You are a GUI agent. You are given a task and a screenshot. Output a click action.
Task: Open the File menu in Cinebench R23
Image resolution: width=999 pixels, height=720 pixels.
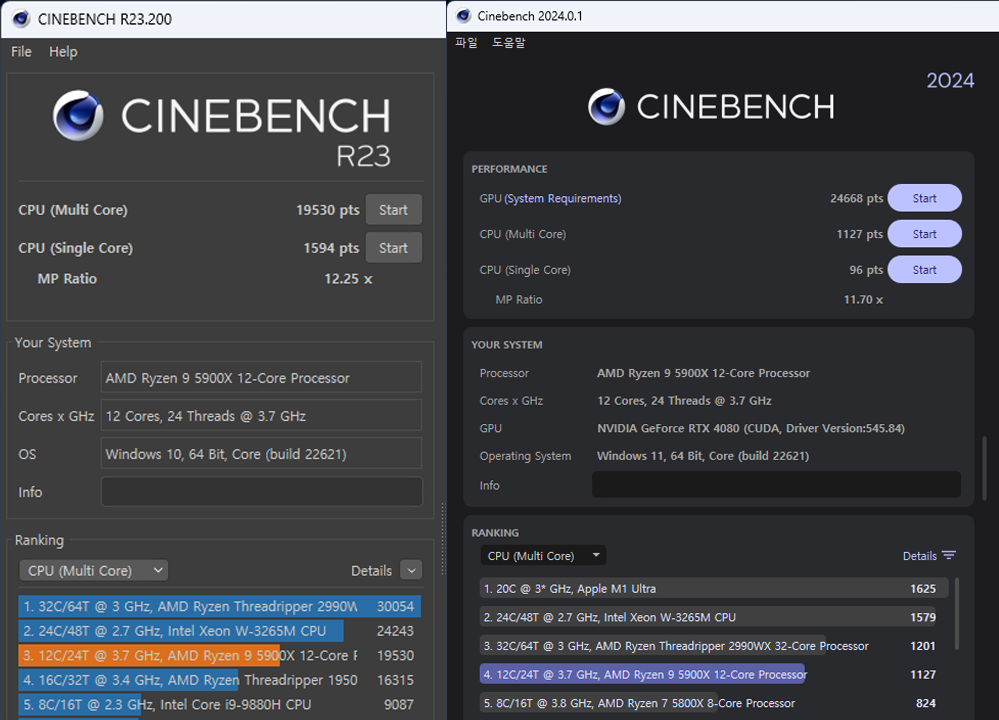[x=21, y=52]
